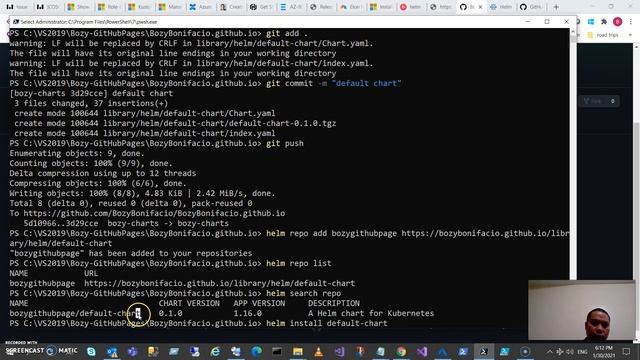Open Microsoft Edge taskbar icon
The image size is (640, 360).
point(256,351)
